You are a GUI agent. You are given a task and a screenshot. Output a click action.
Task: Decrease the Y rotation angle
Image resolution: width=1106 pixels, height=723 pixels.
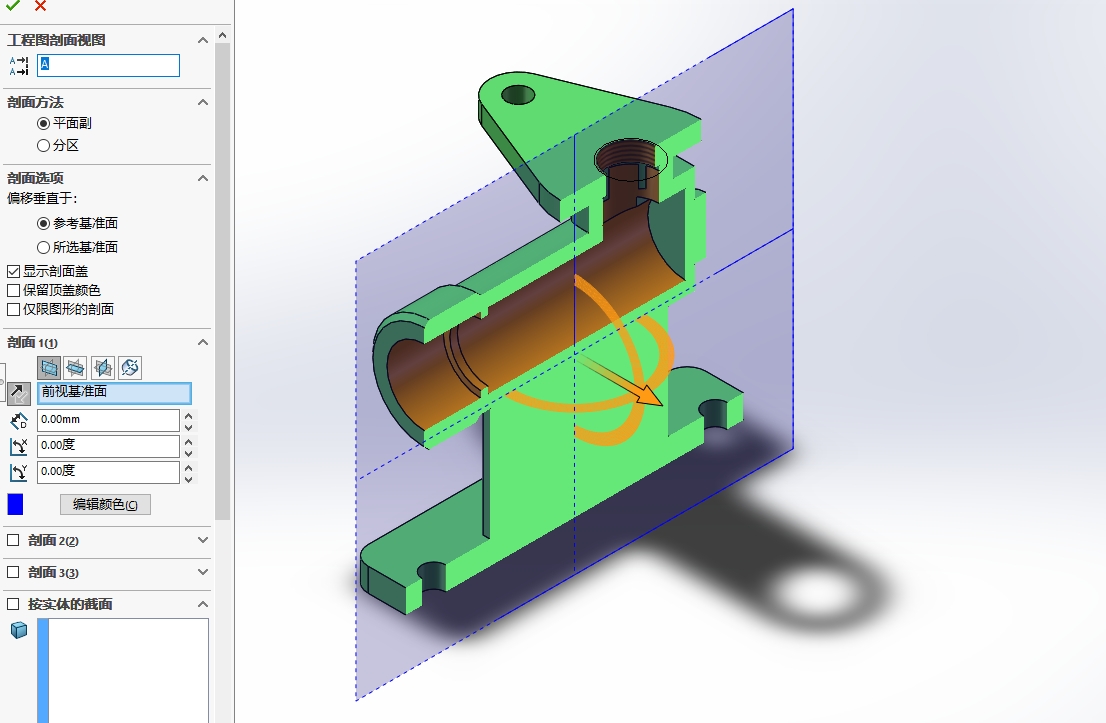click(188, 479)
